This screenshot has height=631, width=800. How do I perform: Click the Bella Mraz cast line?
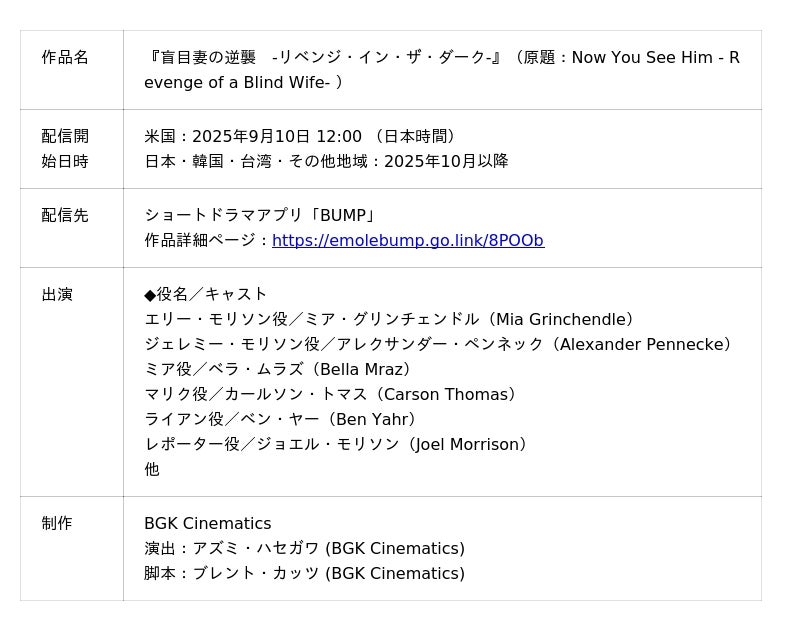click(281, 369)
